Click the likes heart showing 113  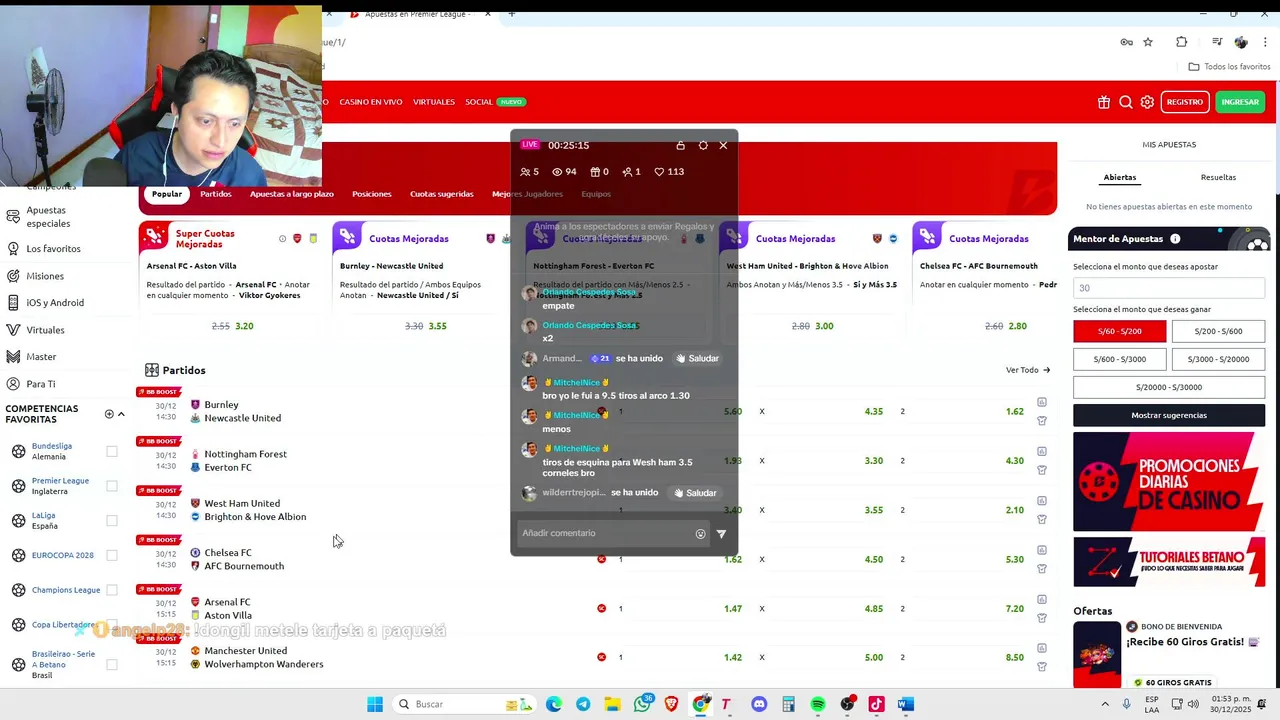tap(669, 171)
